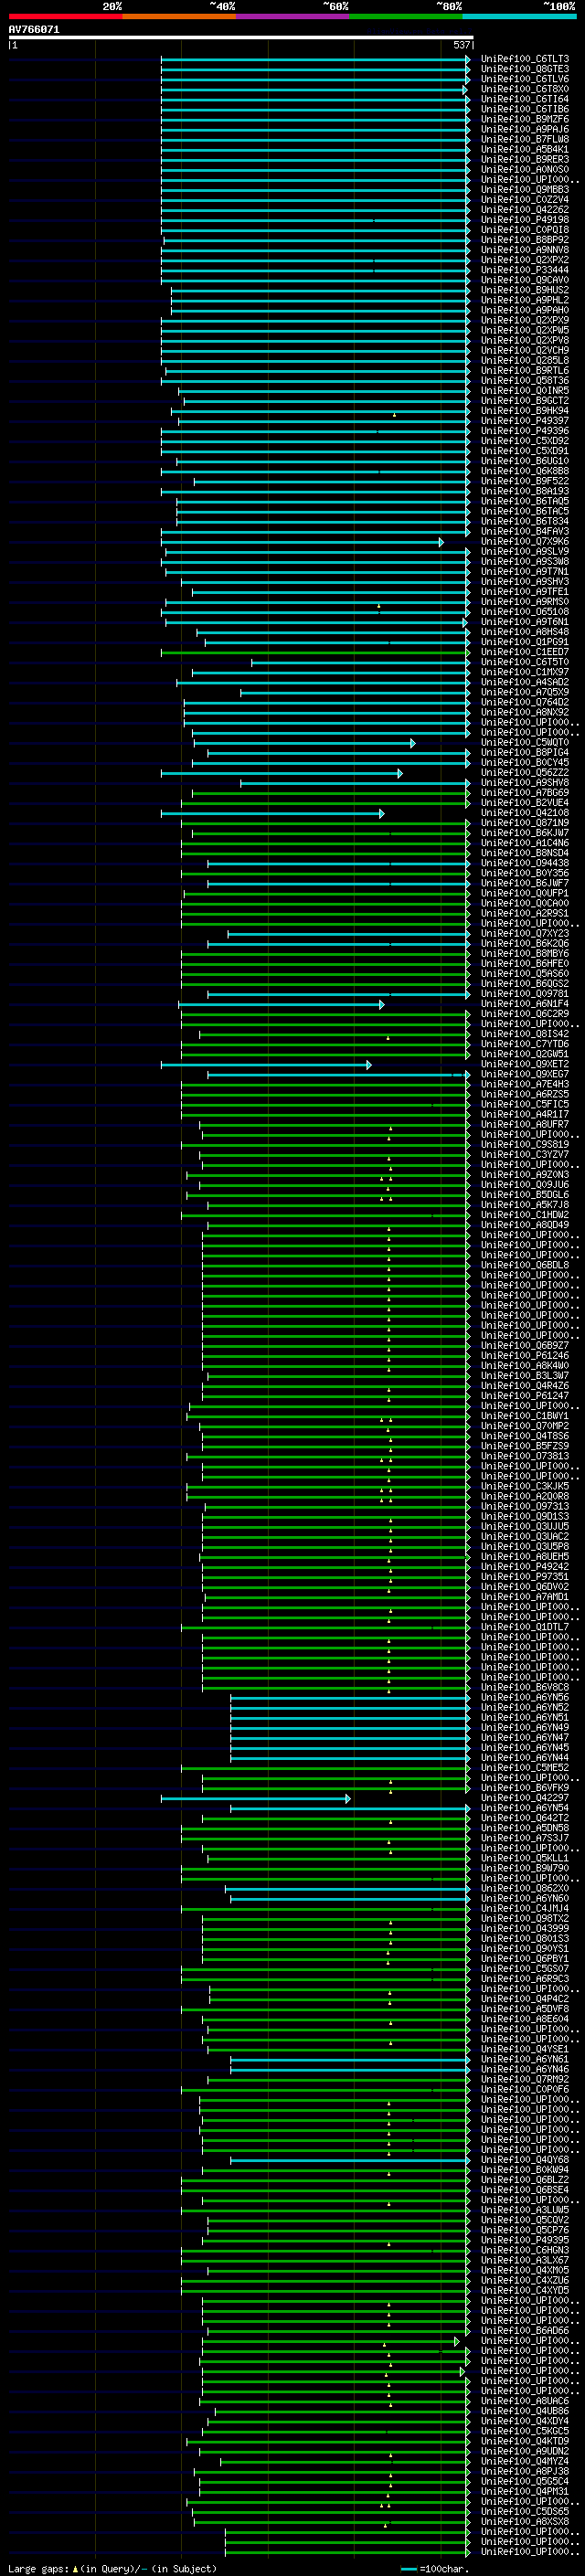Select hit UniRef100_Q2XPW5
The image size is (585, 2576).
click(525, 330)
